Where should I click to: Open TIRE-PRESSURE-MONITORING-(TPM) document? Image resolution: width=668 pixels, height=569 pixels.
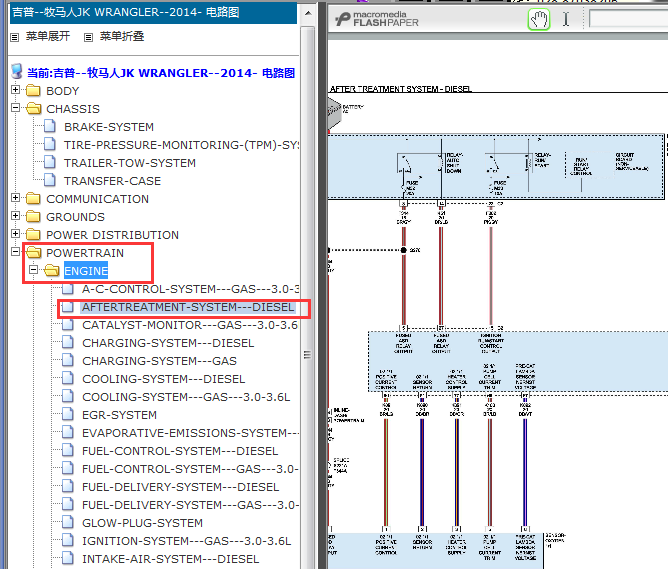(181, 145)
